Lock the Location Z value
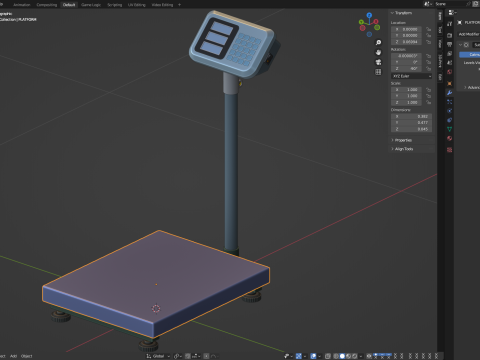The height and width of the screenshot is (360, 480). pyautogui.click(x=429, y=42)
